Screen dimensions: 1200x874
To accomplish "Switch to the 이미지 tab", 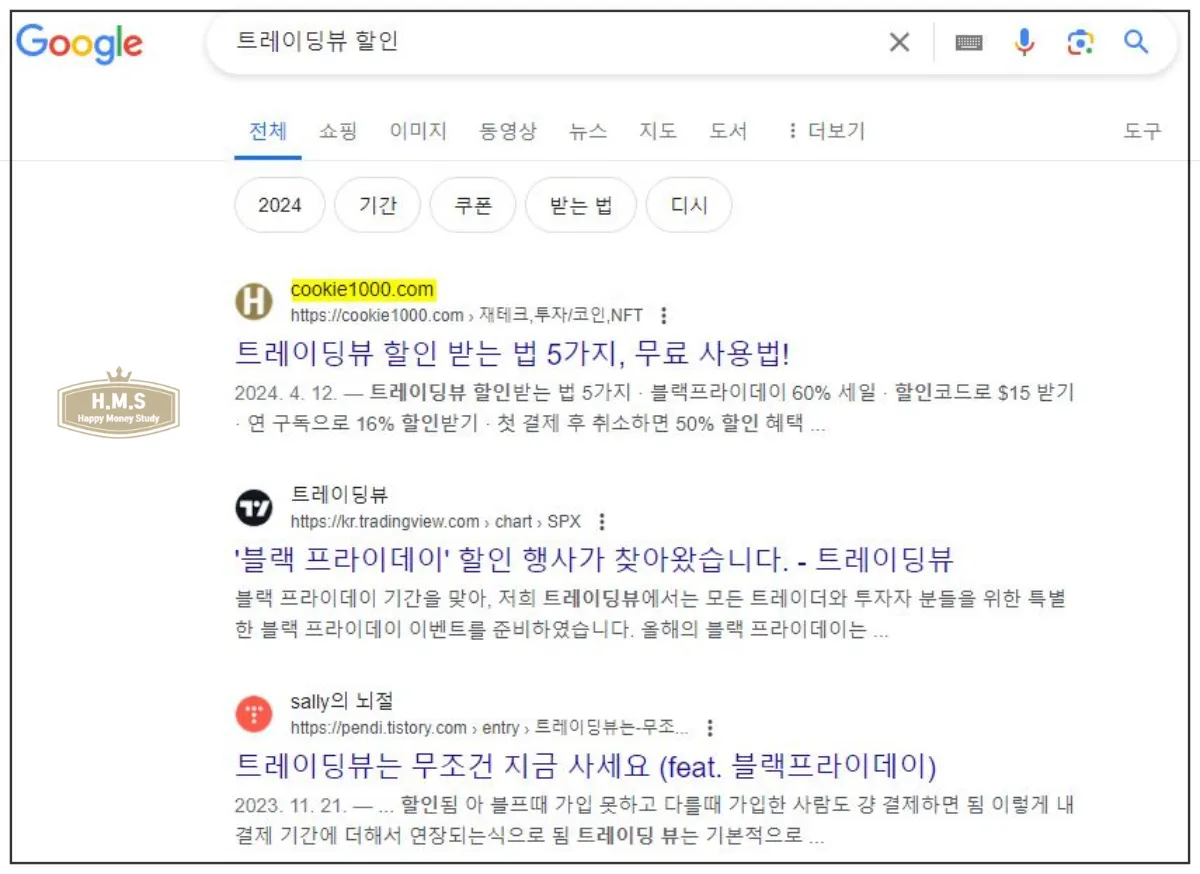I will coord(417,131).
